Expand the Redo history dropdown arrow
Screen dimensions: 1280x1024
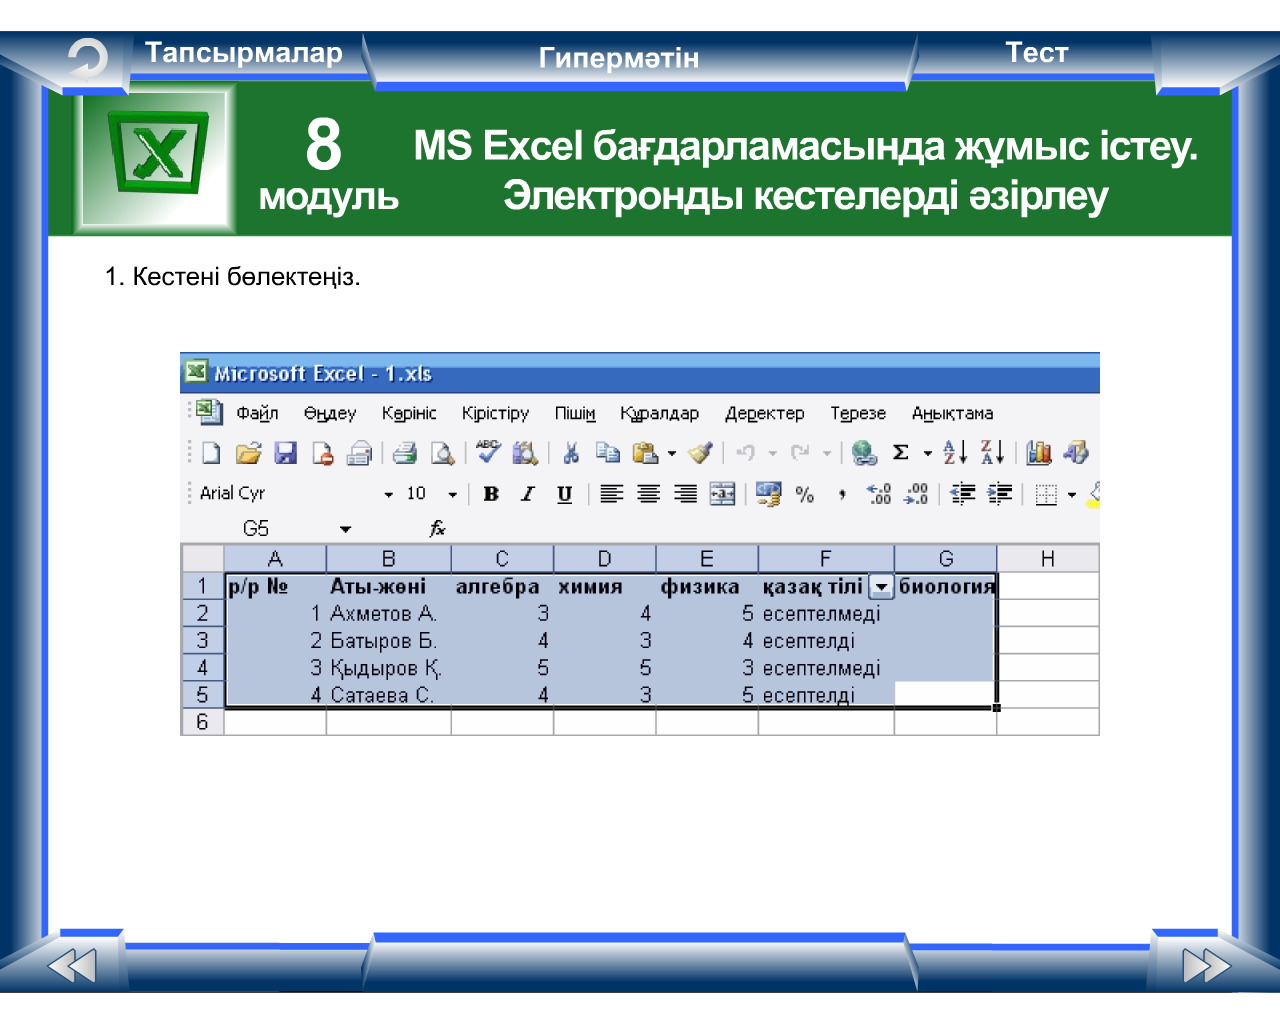click(827, 454)
